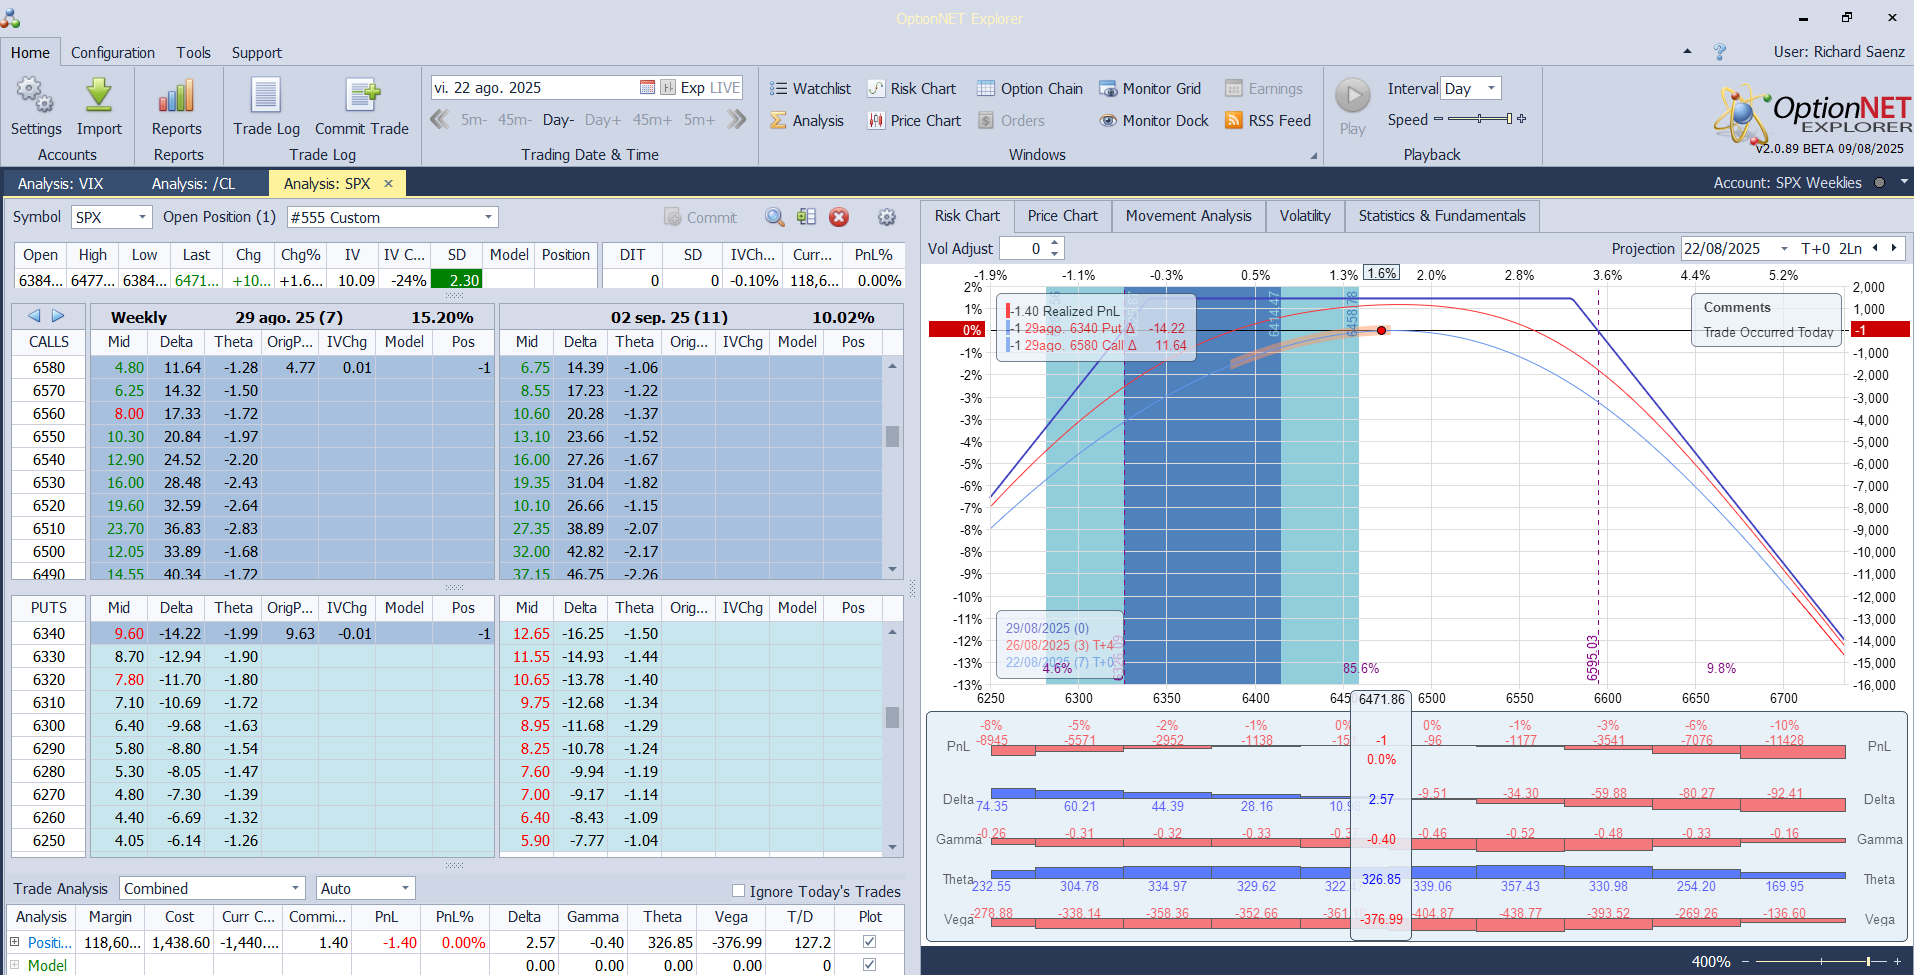This screenshot has width=1914, height=975.
Task: Open the Risk Chart window icon
Action: [x=877, y=89]
